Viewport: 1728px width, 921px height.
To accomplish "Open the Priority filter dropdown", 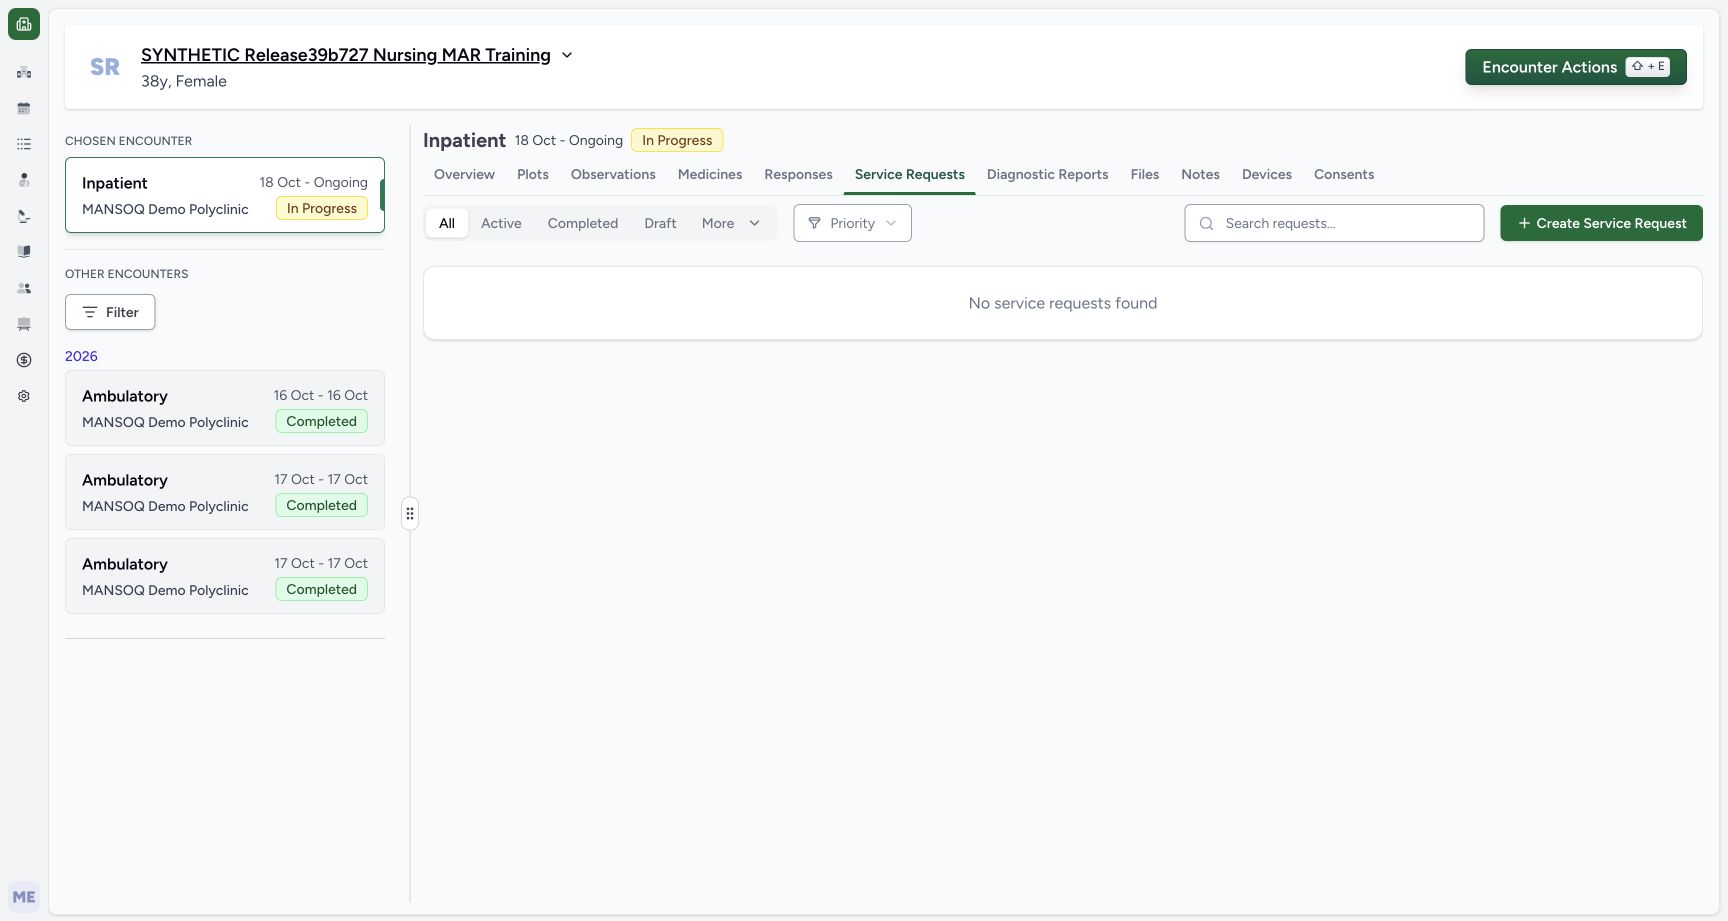I will pyautogui.click(x=852, y=223).
